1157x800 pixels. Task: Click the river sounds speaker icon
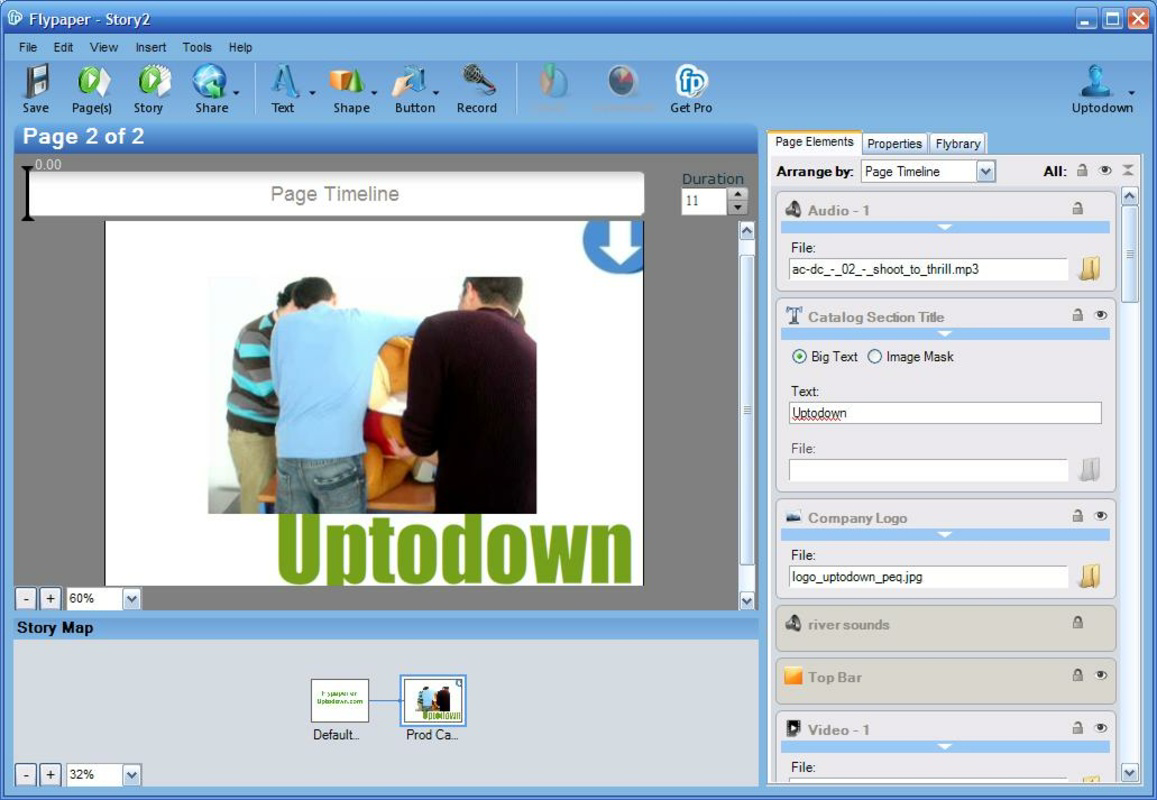(x=793, y=624)
